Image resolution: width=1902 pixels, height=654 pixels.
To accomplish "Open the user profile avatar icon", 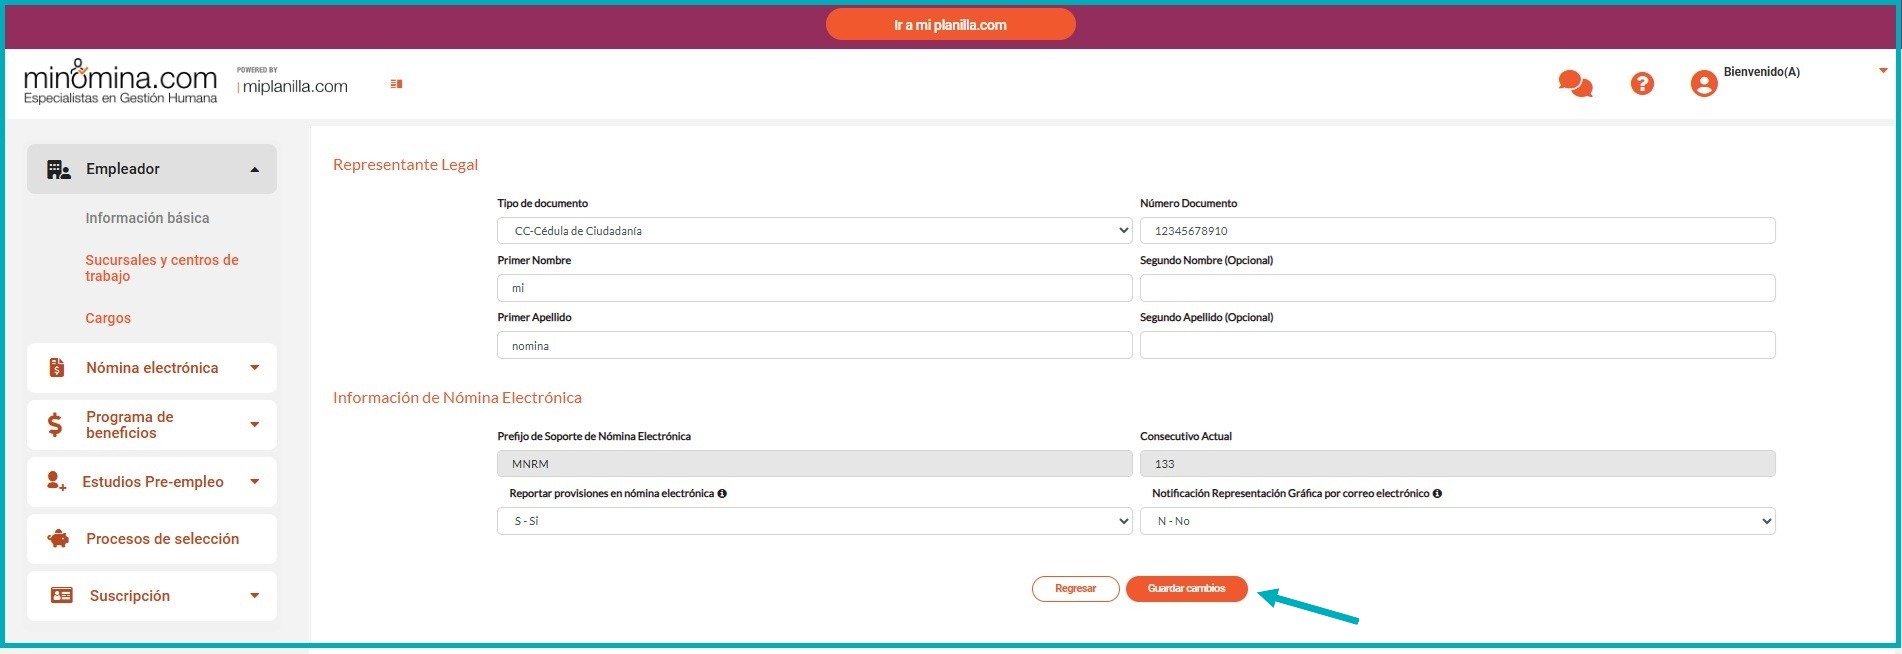I will pos(1704,84).
